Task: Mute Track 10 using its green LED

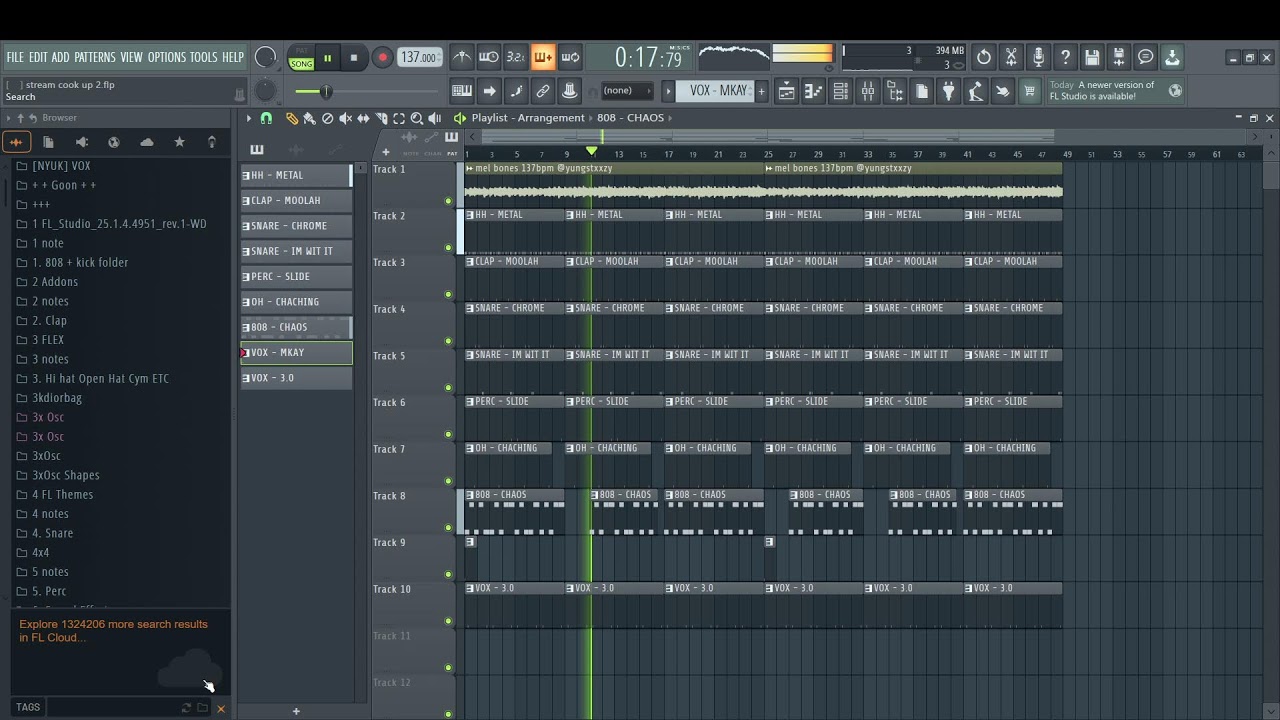Action: (448, 621)
